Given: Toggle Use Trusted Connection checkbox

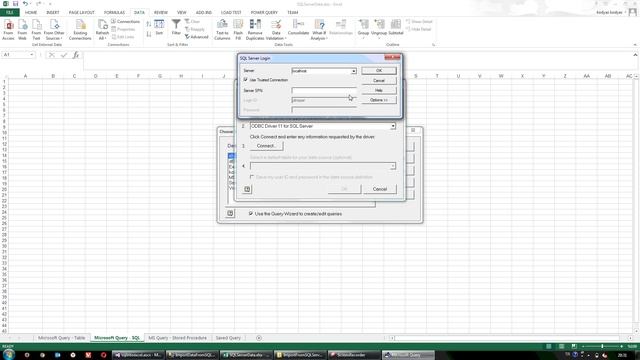Looking at the screenshot, I should (245, 80).
